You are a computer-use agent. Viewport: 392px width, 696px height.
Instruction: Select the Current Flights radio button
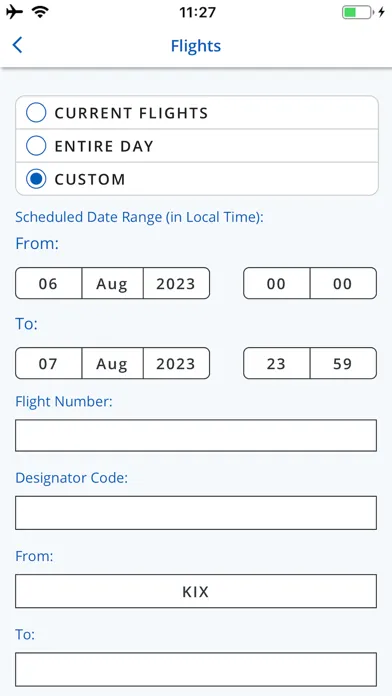197,113
